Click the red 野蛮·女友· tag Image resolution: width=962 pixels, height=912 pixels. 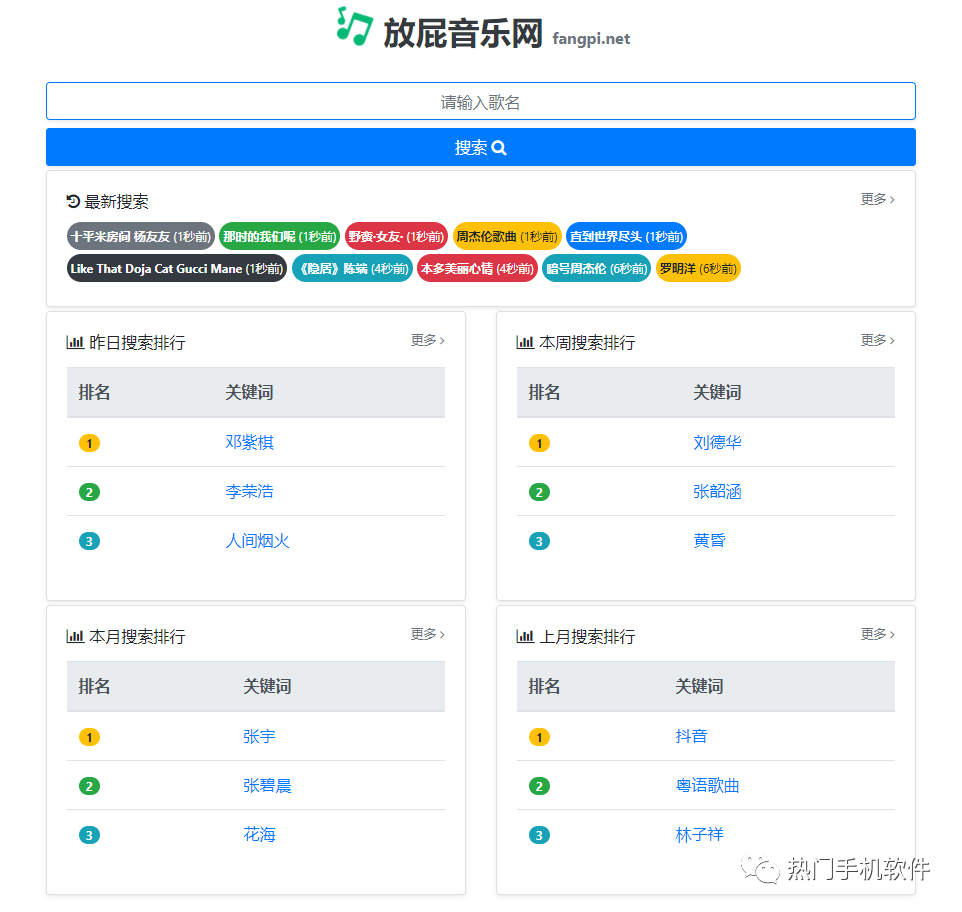[396, 237]
